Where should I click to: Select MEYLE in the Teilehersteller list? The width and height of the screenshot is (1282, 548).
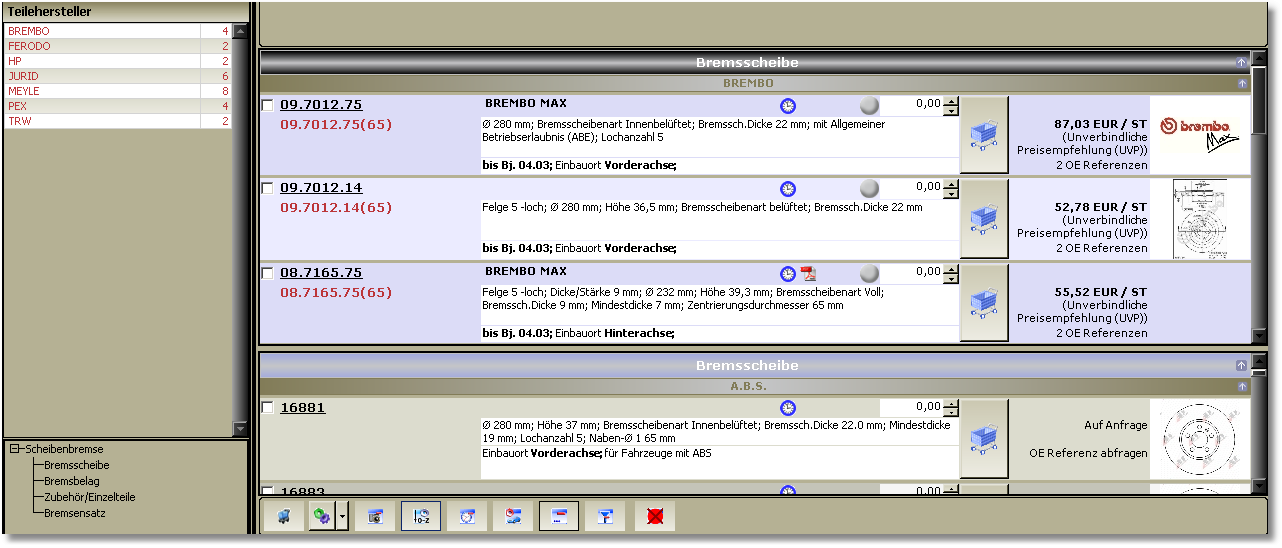pyautogui.click(x=117, y=91)
